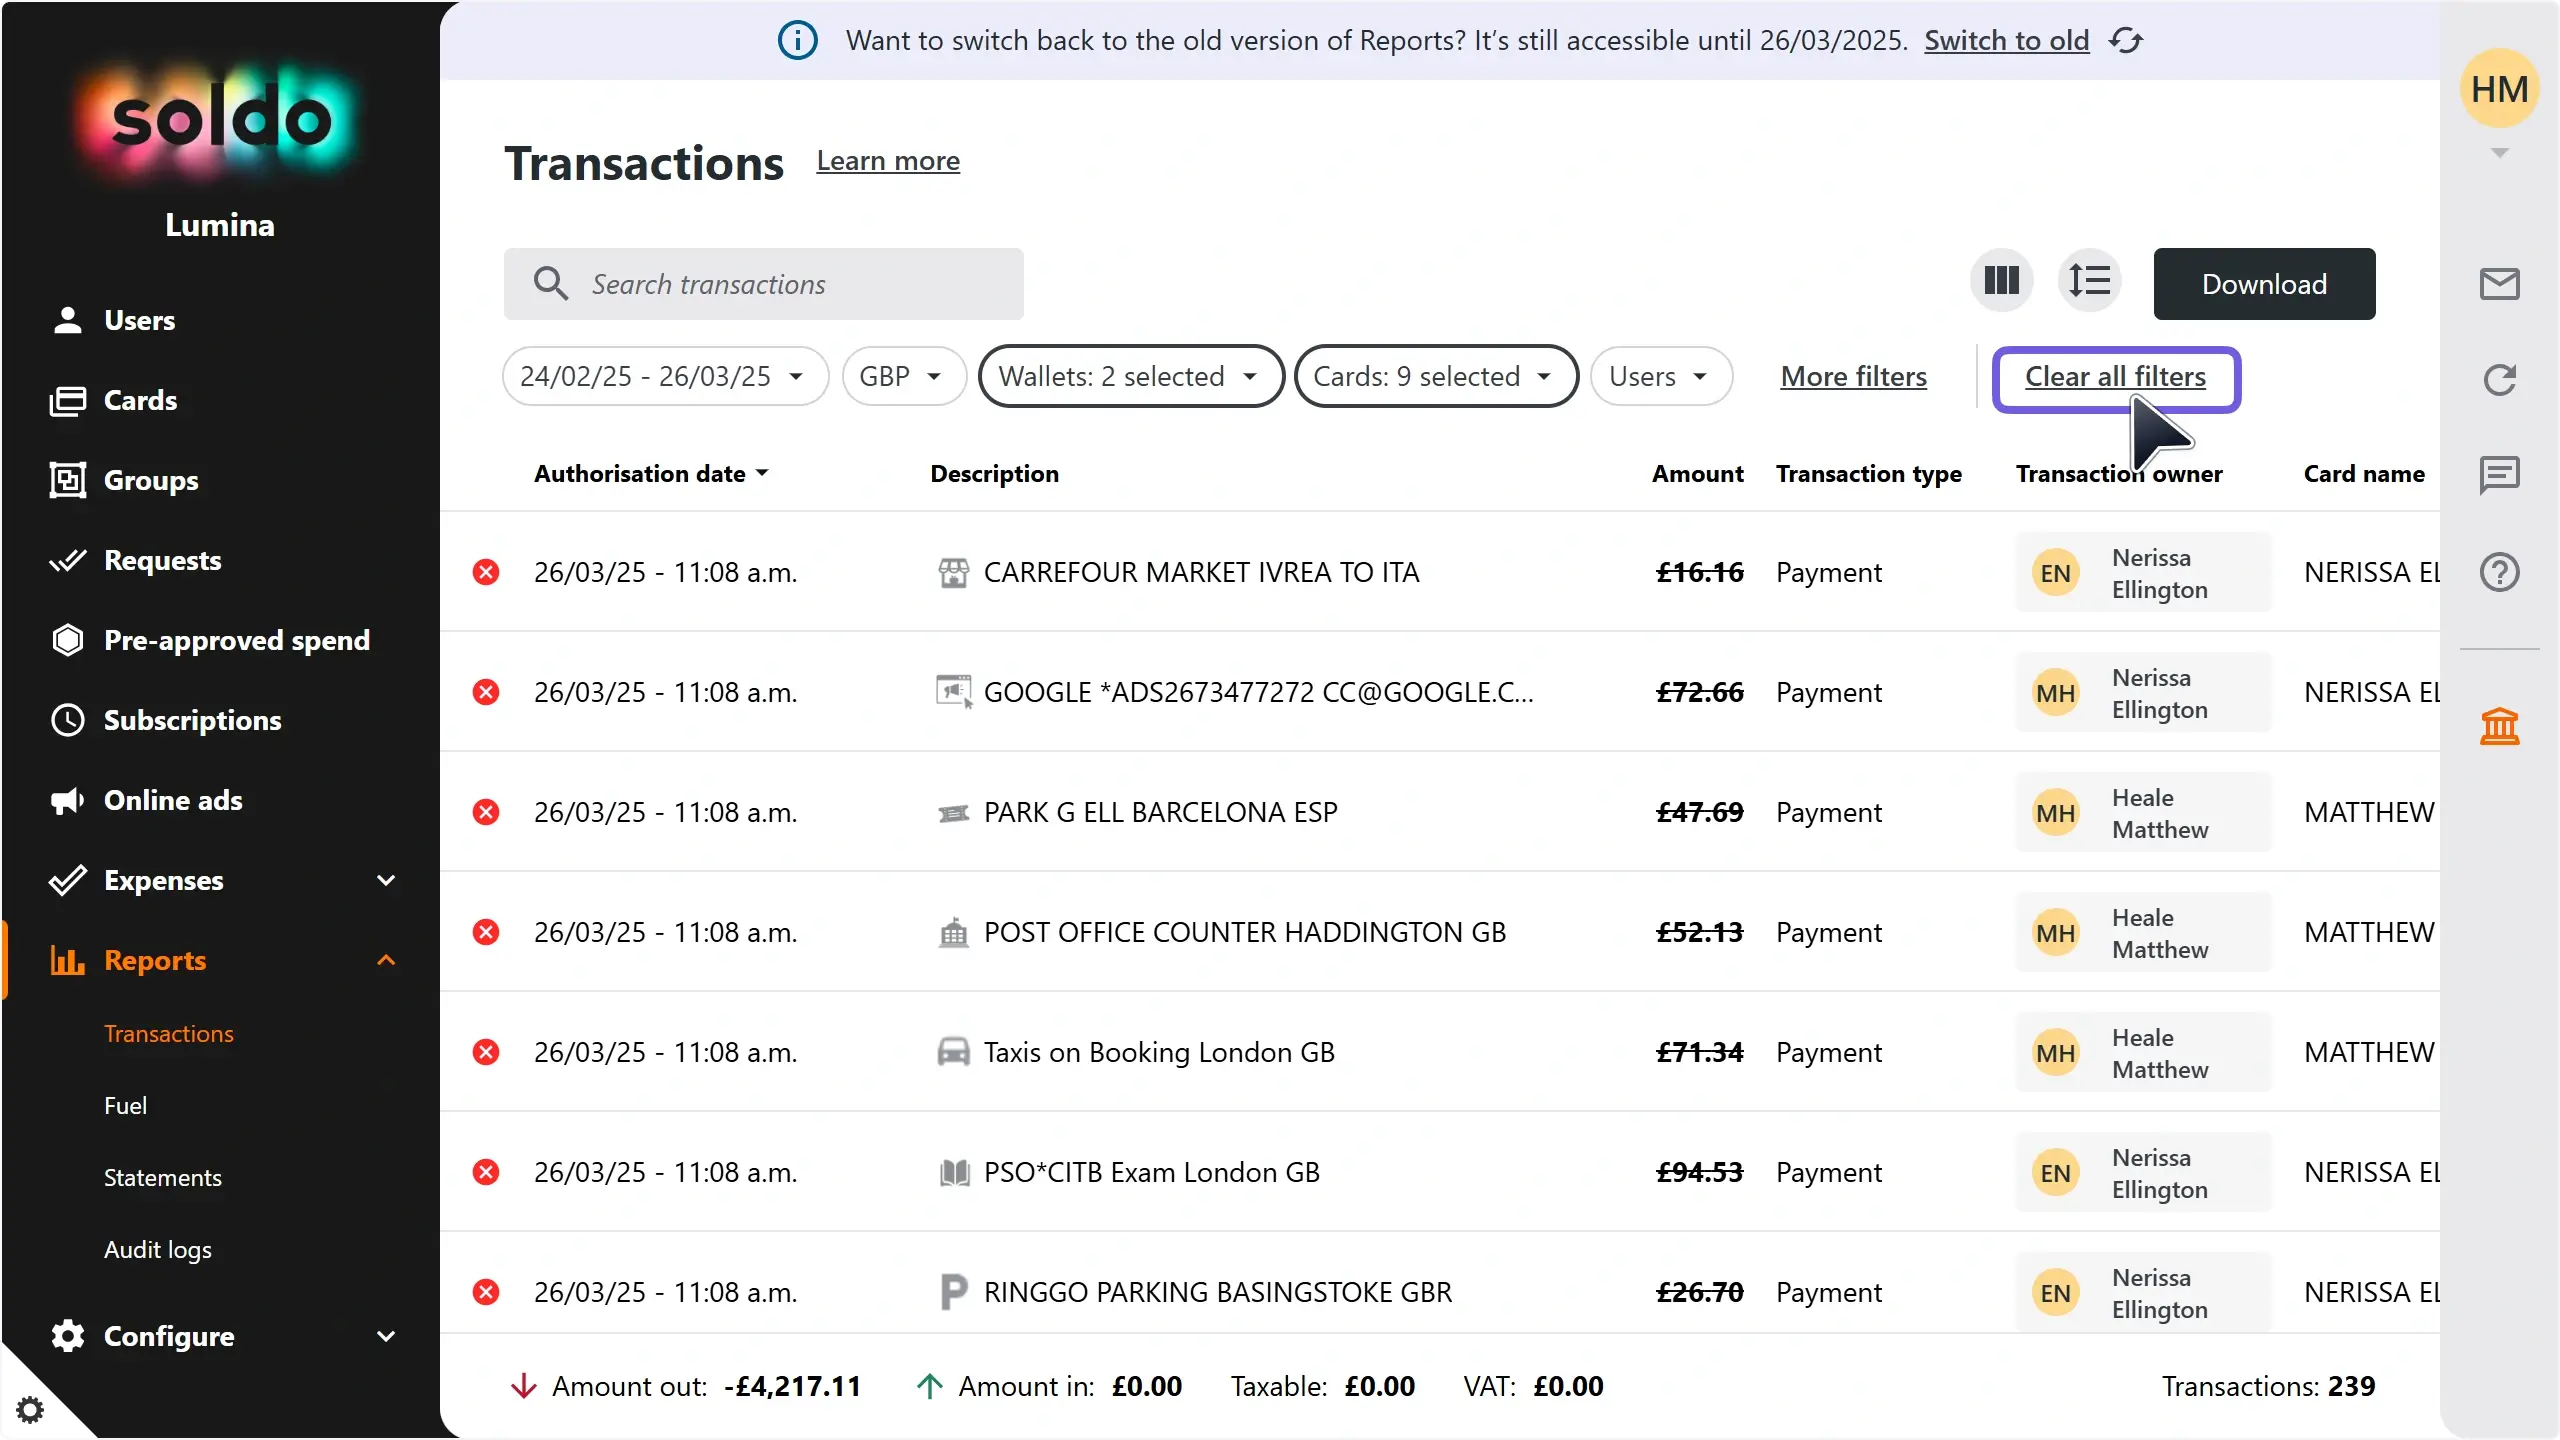2560x1440 pixels.
Task: Open help via the question mark icon
Action: (x=2499, y=571)
